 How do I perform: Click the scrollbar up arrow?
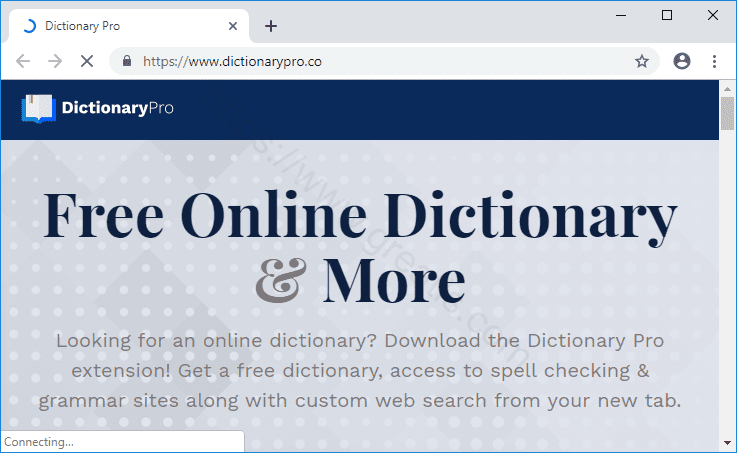(x=728, y=88)
